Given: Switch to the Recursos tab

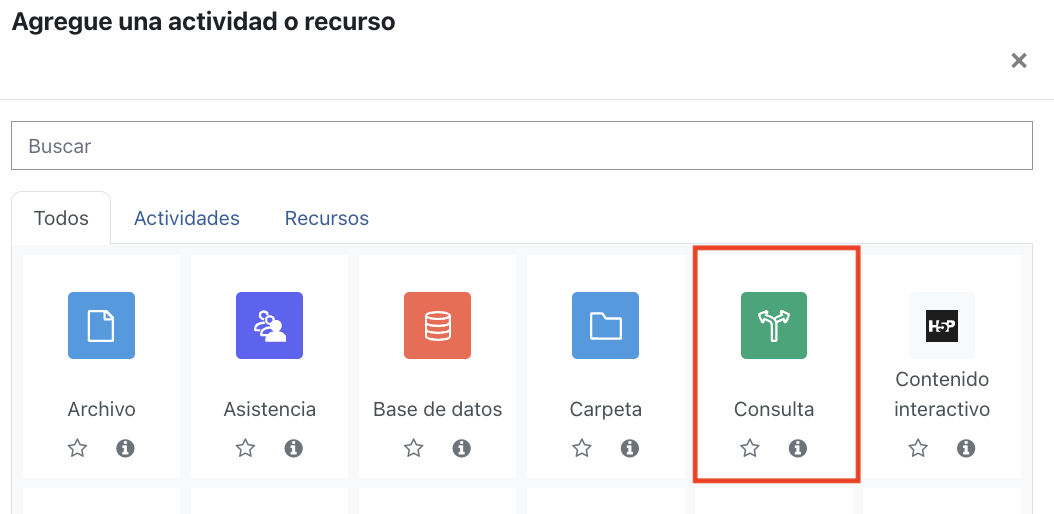Looking at the screenshot, I should click(x=327, y=218).
